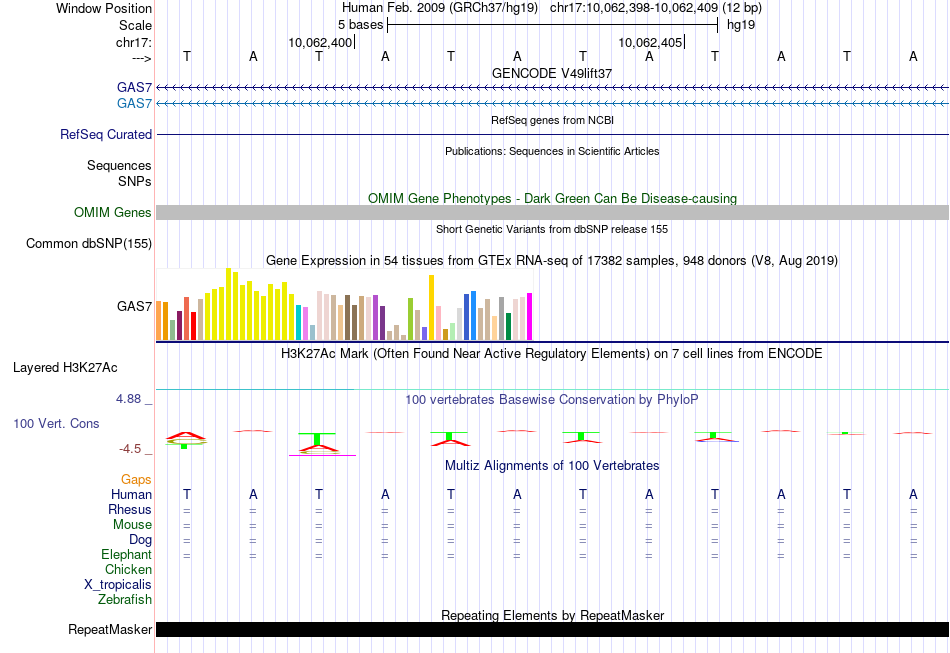Screen dimensions: 950x653
Task: Click the orange Gaps label
Action: click(x=136, y=479)
